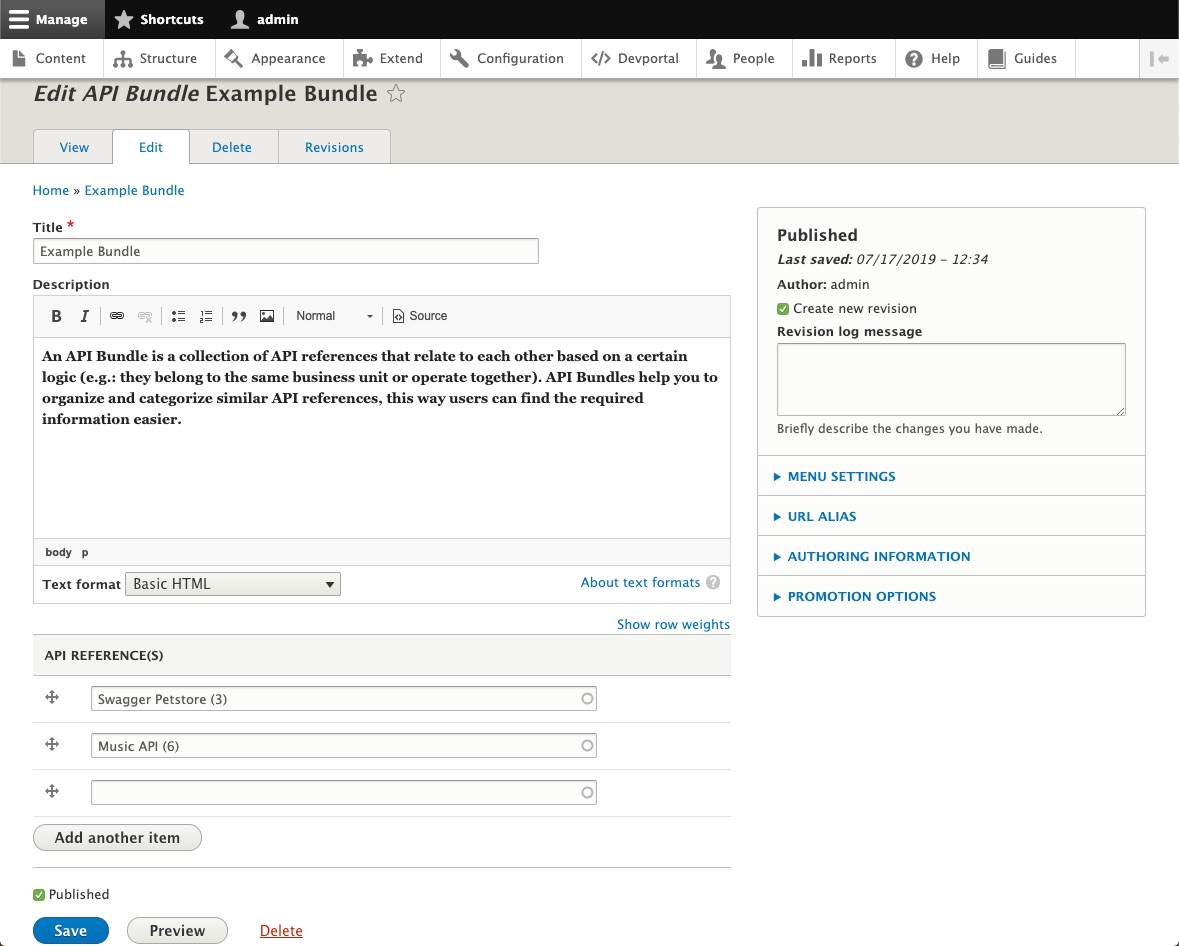This screenshot has width=1179, height=946.
Task: Apply italic formatting in the editor toolbar
Action: [x=84, y=316]
